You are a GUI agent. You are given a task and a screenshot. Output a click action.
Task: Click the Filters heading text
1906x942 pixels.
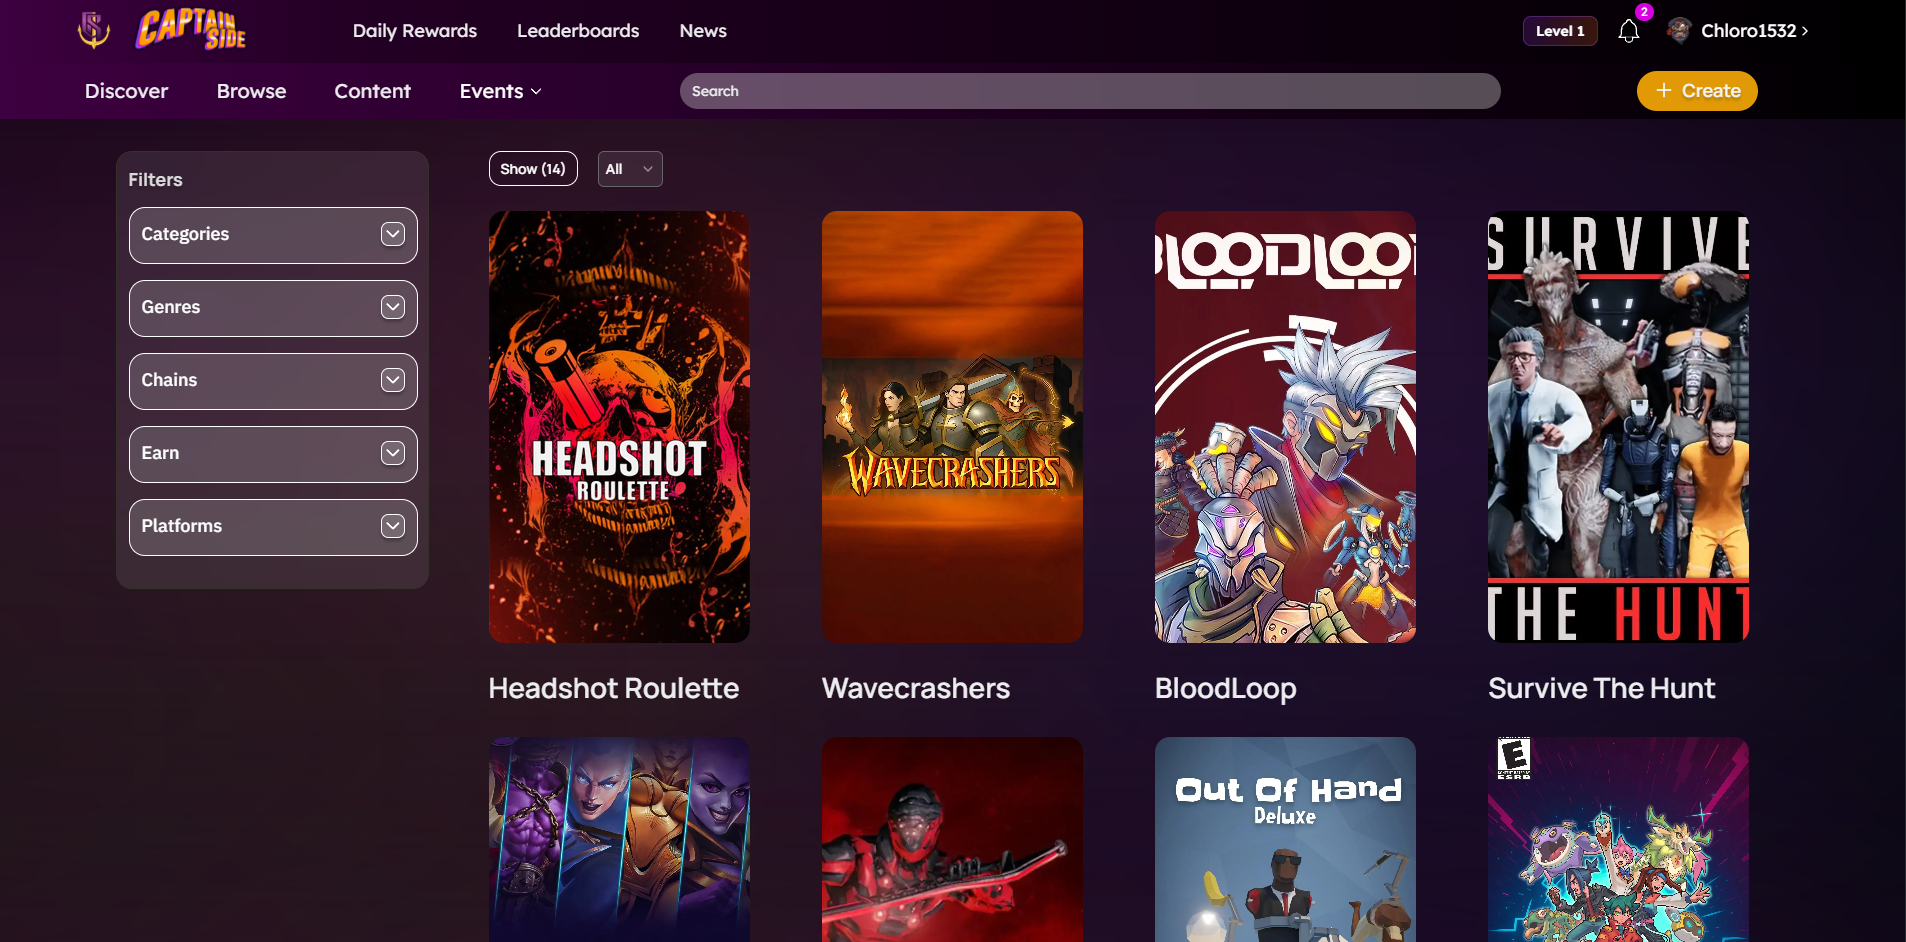point(155,180)
